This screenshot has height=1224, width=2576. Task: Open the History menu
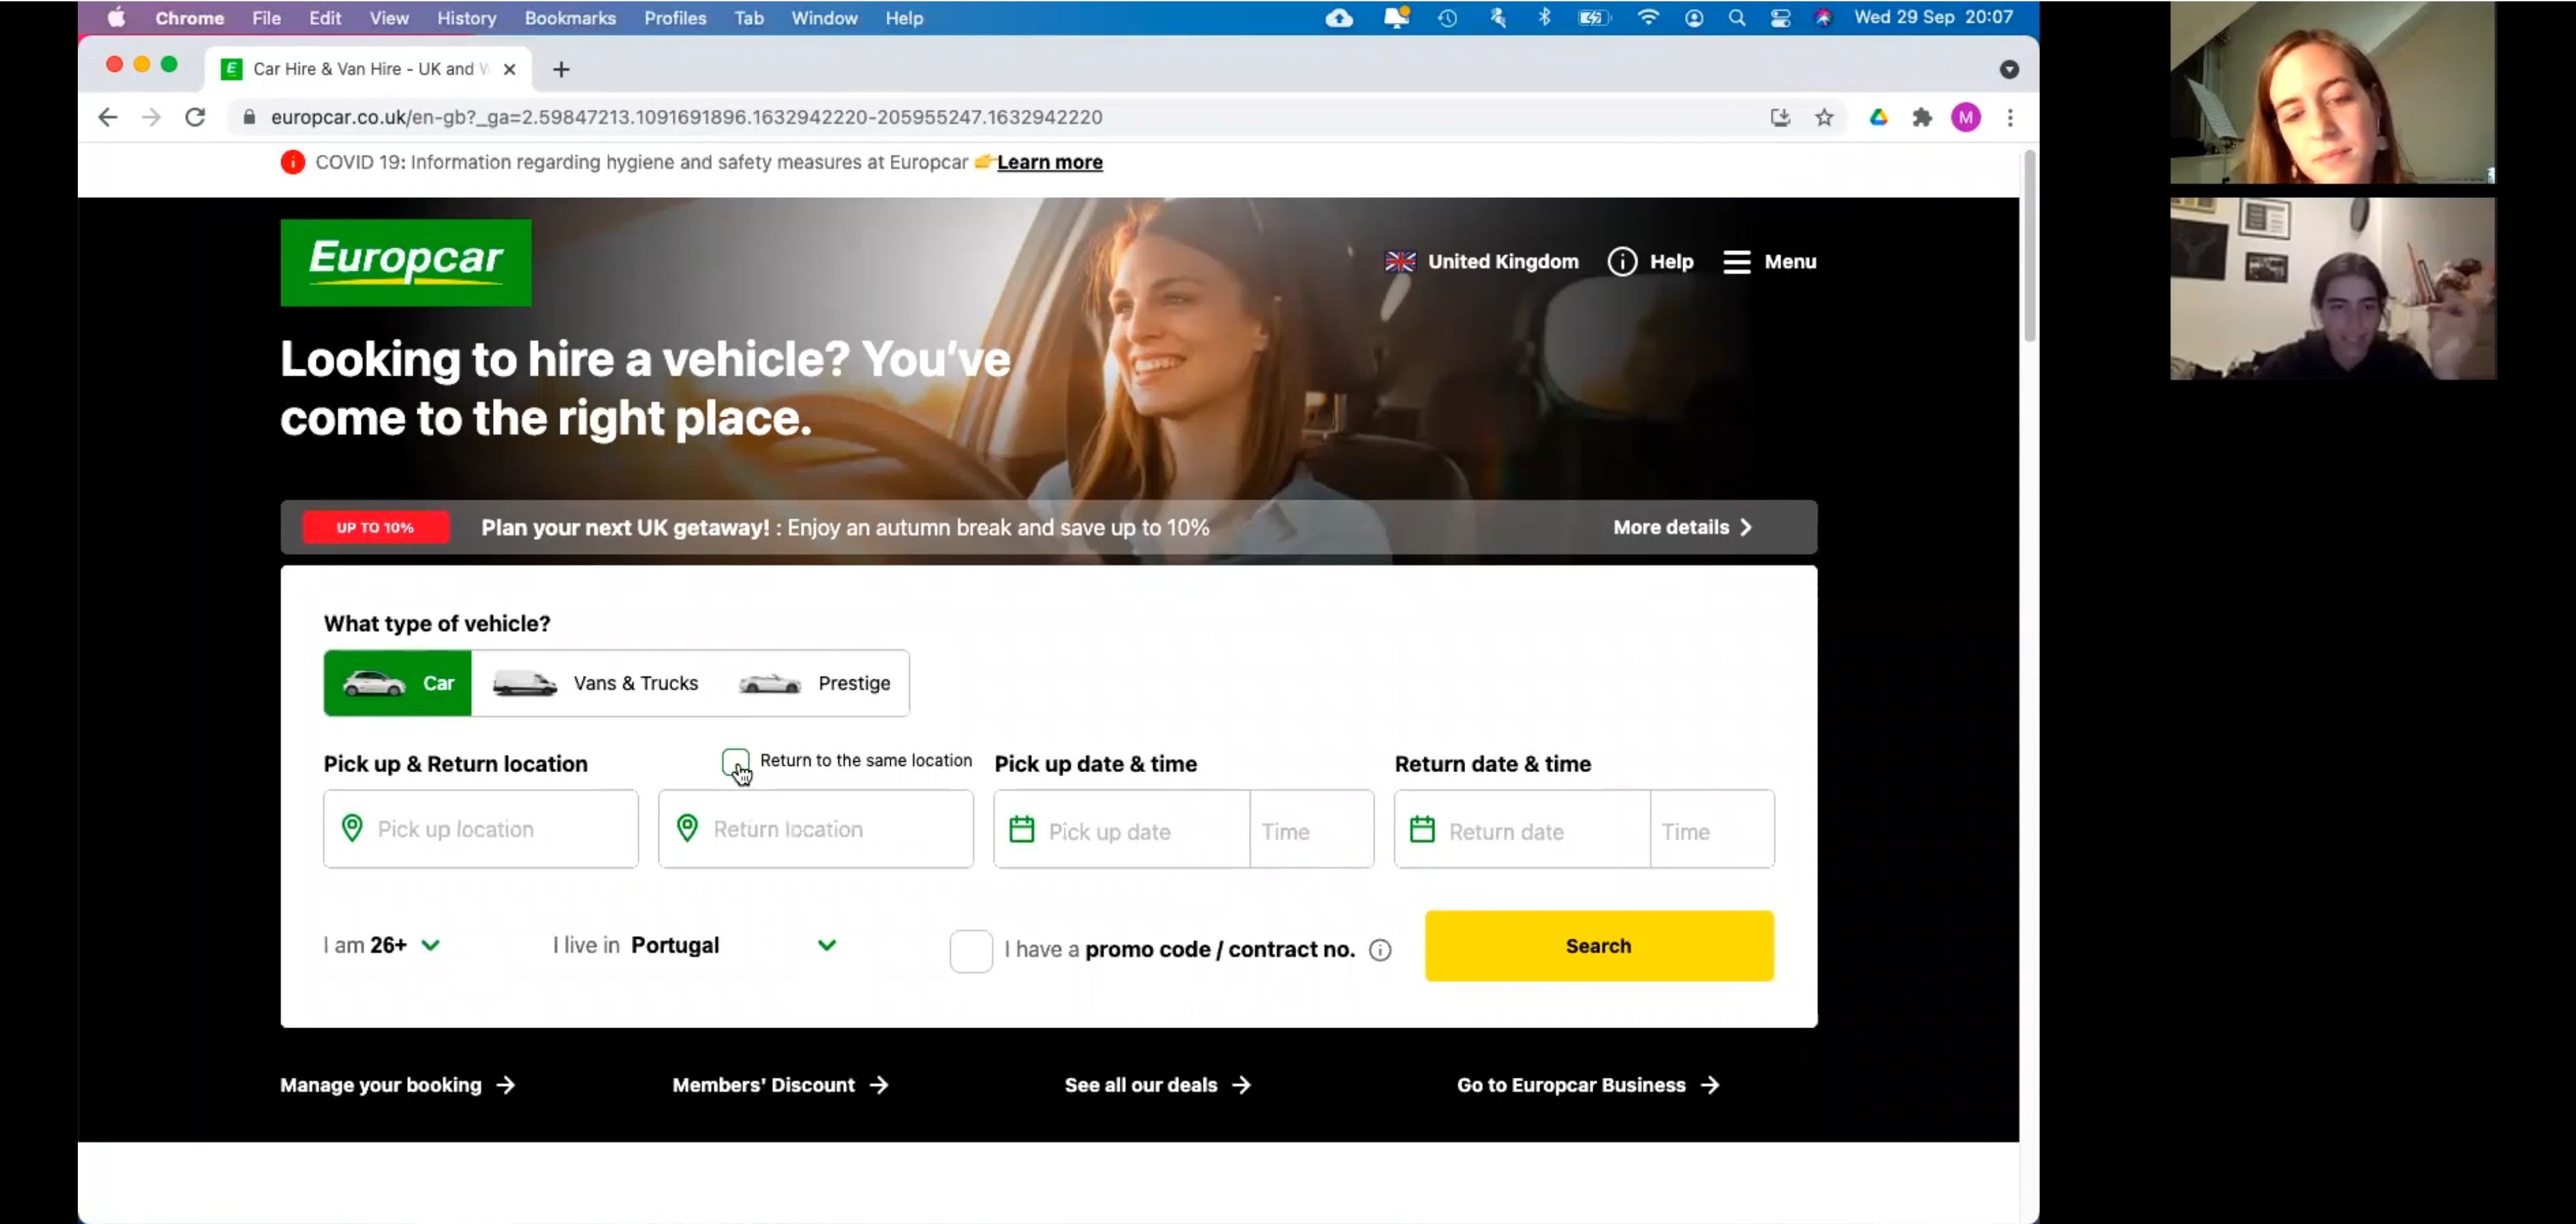pos(466,18)
